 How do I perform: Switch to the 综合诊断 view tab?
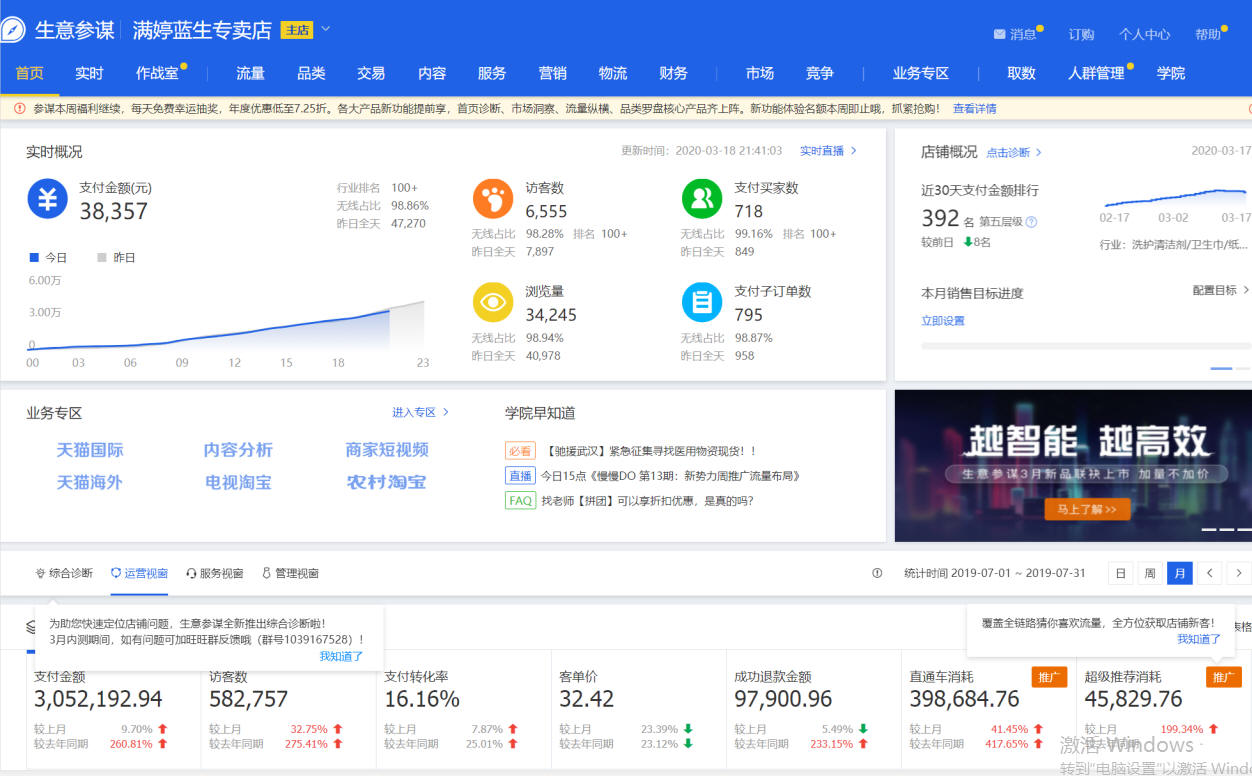64,573
